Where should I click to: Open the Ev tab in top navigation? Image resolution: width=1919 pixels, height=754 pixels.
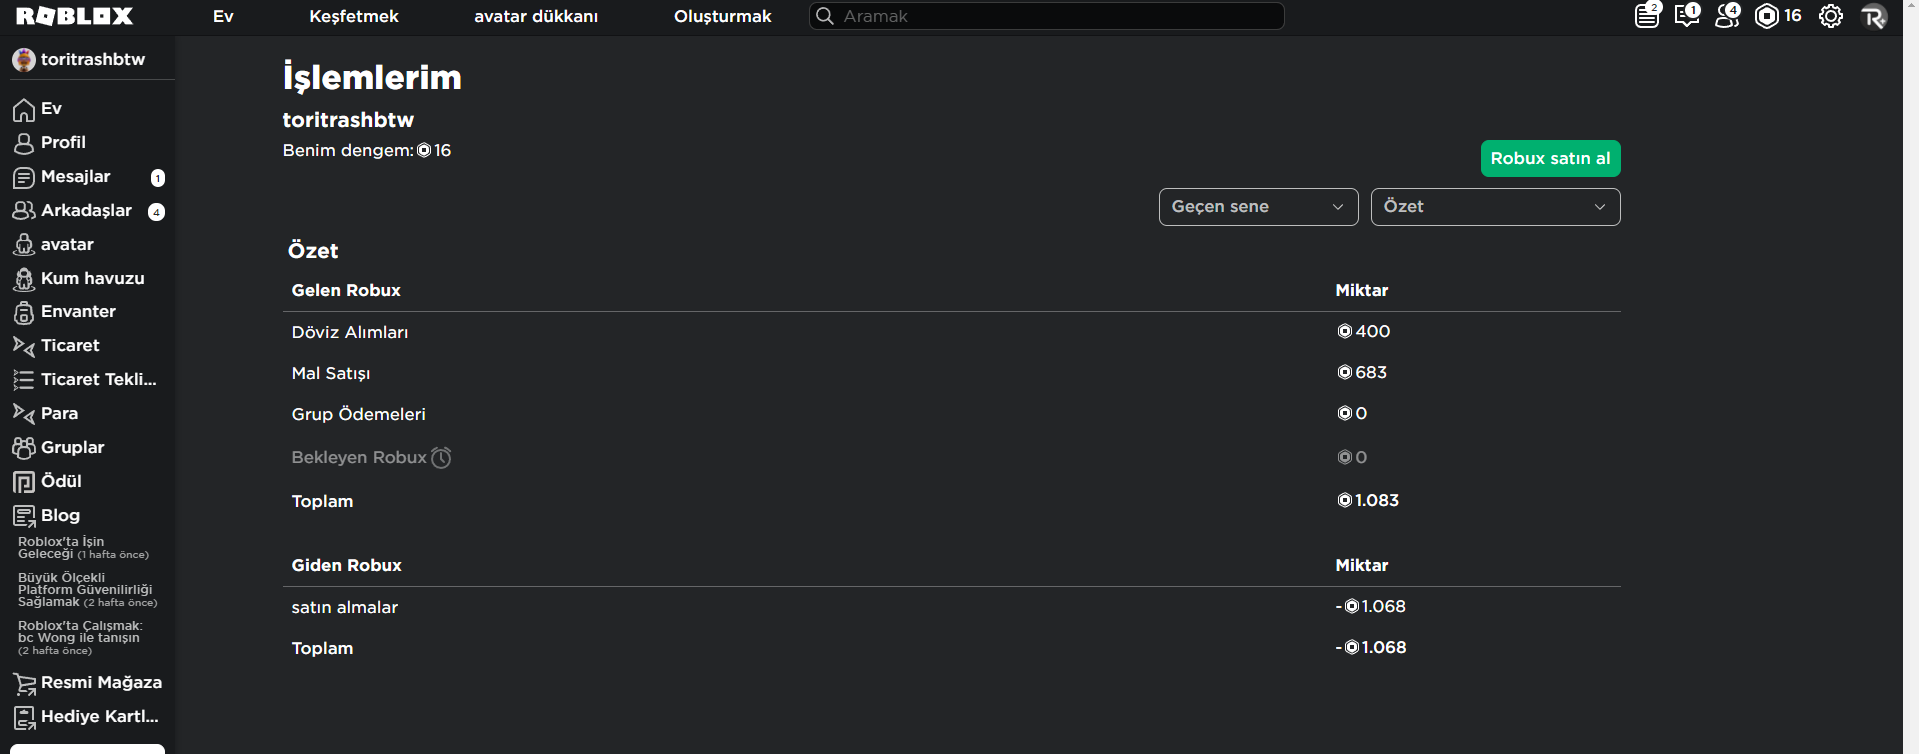[x=223, y=16]
